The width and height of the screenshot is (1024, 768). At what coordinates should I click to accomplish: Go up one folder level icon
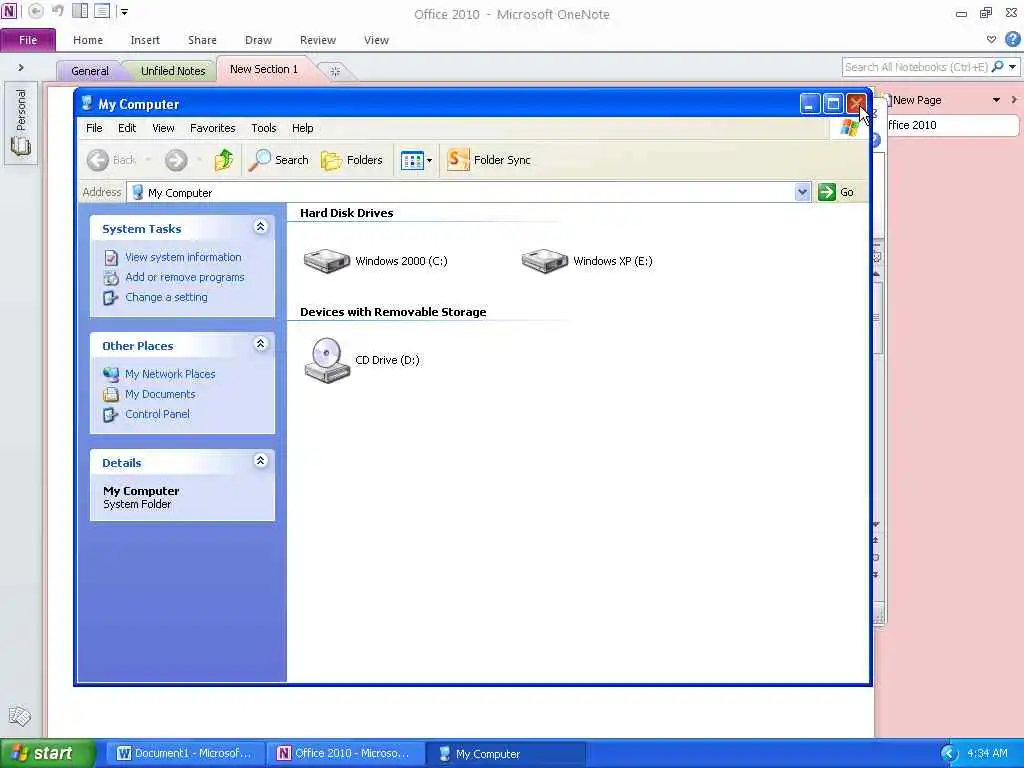pyautogui.click(x=224, y=160)
